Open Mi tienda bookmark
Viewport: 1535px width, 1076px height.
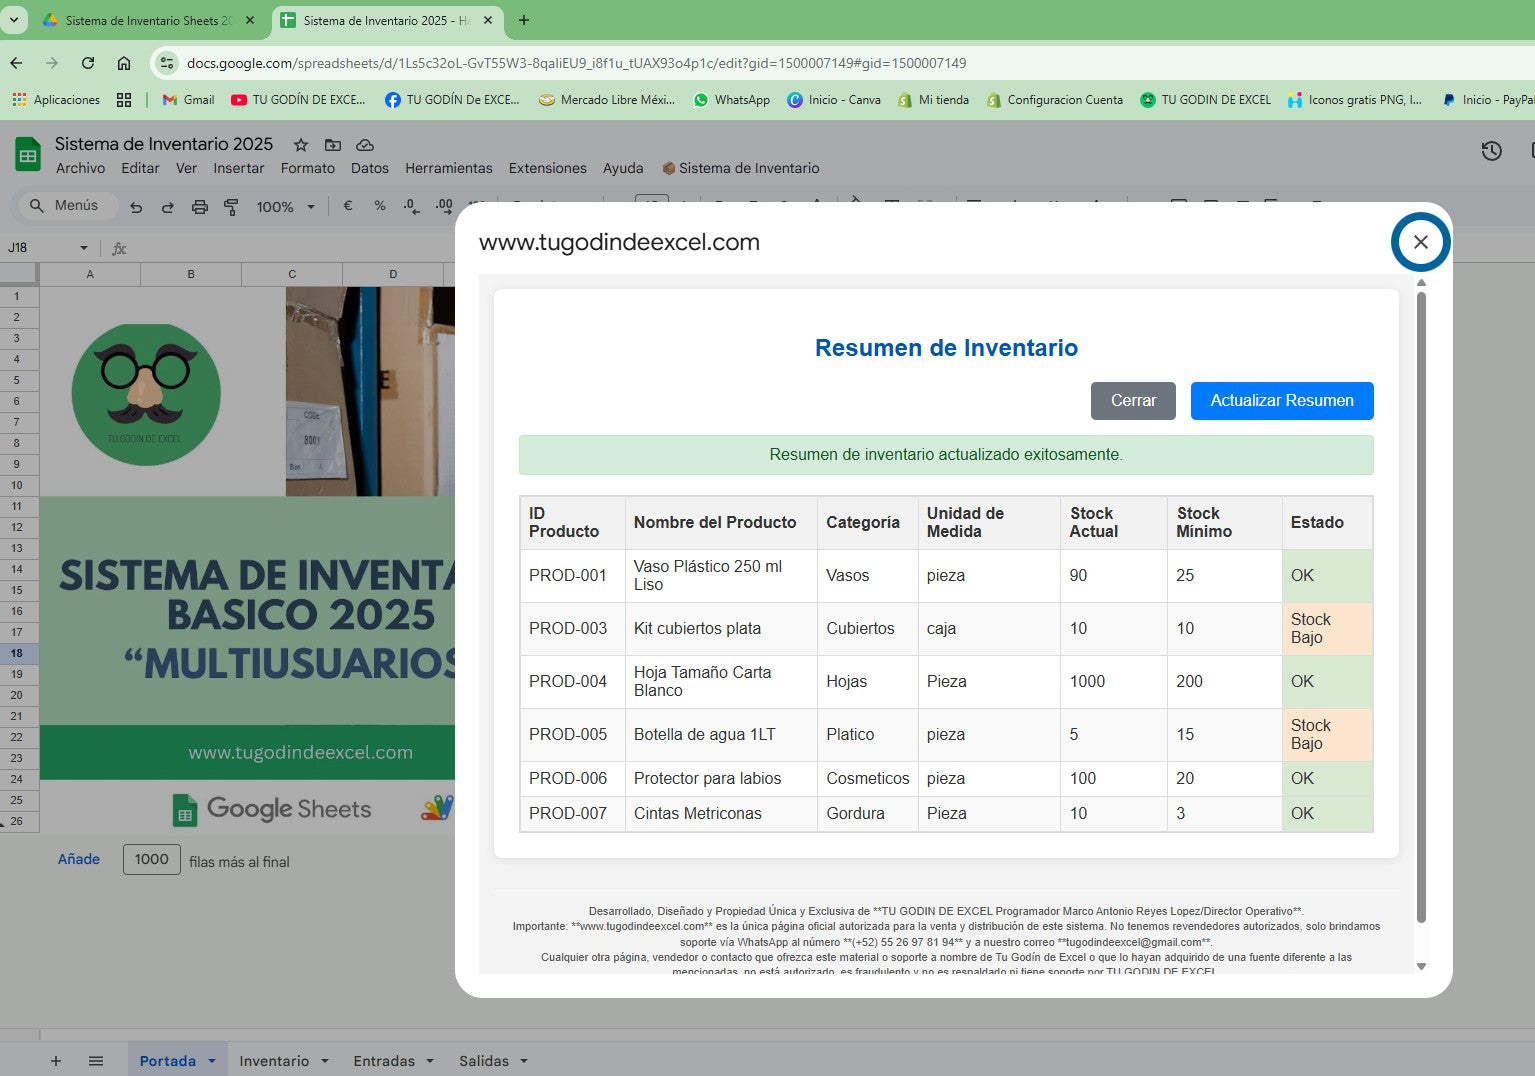click(934, 100)
